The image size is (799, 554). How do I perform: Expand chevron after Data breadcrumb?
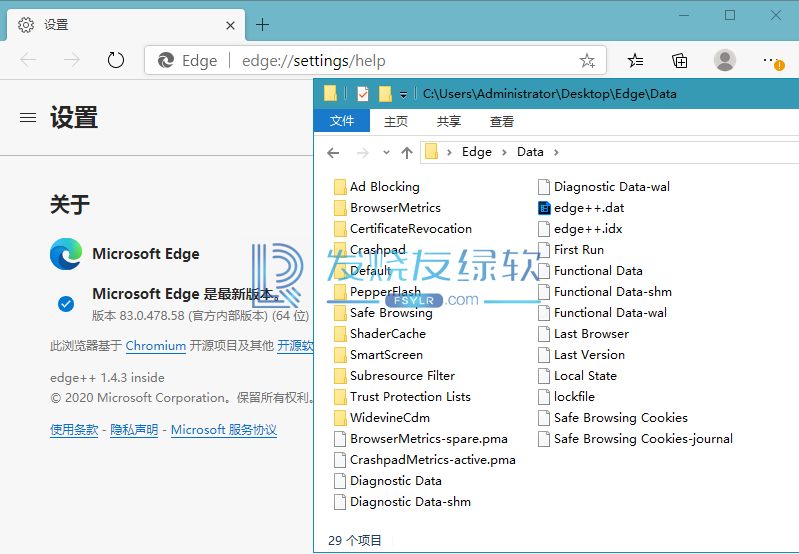[556, 152]
